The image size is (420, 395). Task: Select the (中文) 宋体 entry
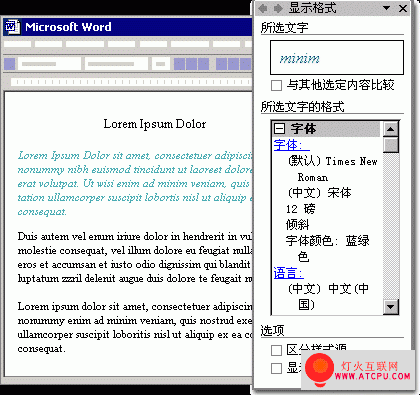(319, 193)
